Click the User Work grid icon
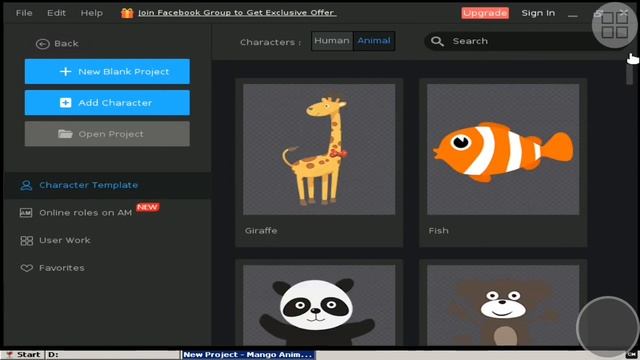 (26, 240)
